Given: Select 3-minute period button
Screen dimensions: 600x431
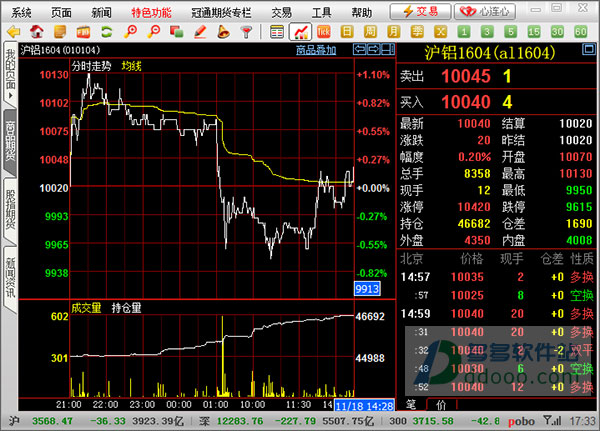Looking at the screenshot, I should point(487,31).
